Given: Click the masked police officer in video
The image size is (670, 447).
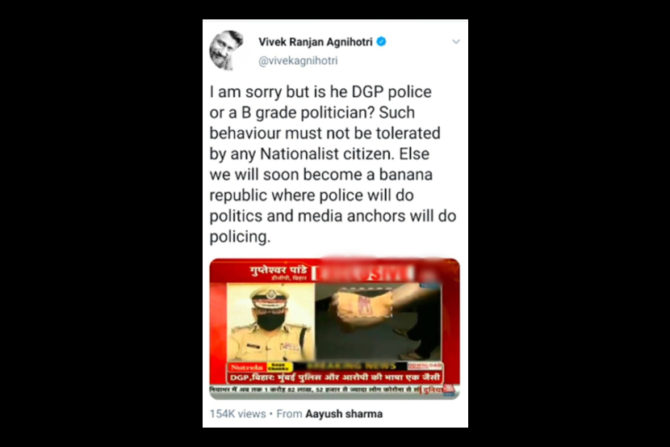Looking at the screenshot, I should click(271, 322).
